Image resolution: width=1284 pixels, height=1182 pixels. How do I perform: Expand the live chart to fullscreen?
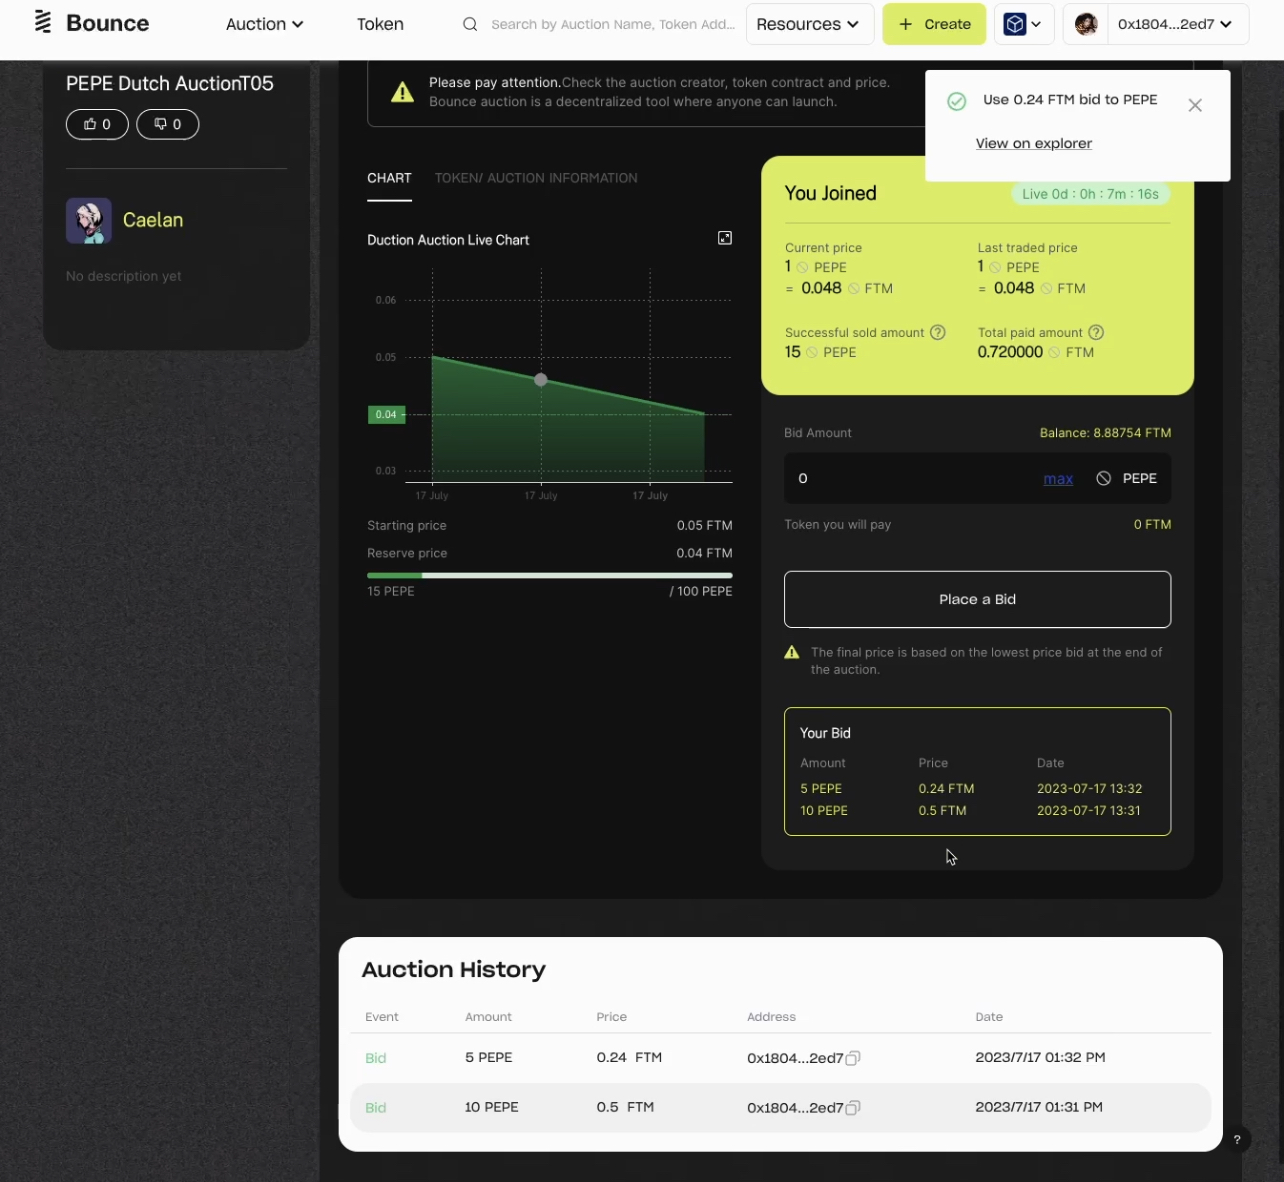(x=725, y=238)
